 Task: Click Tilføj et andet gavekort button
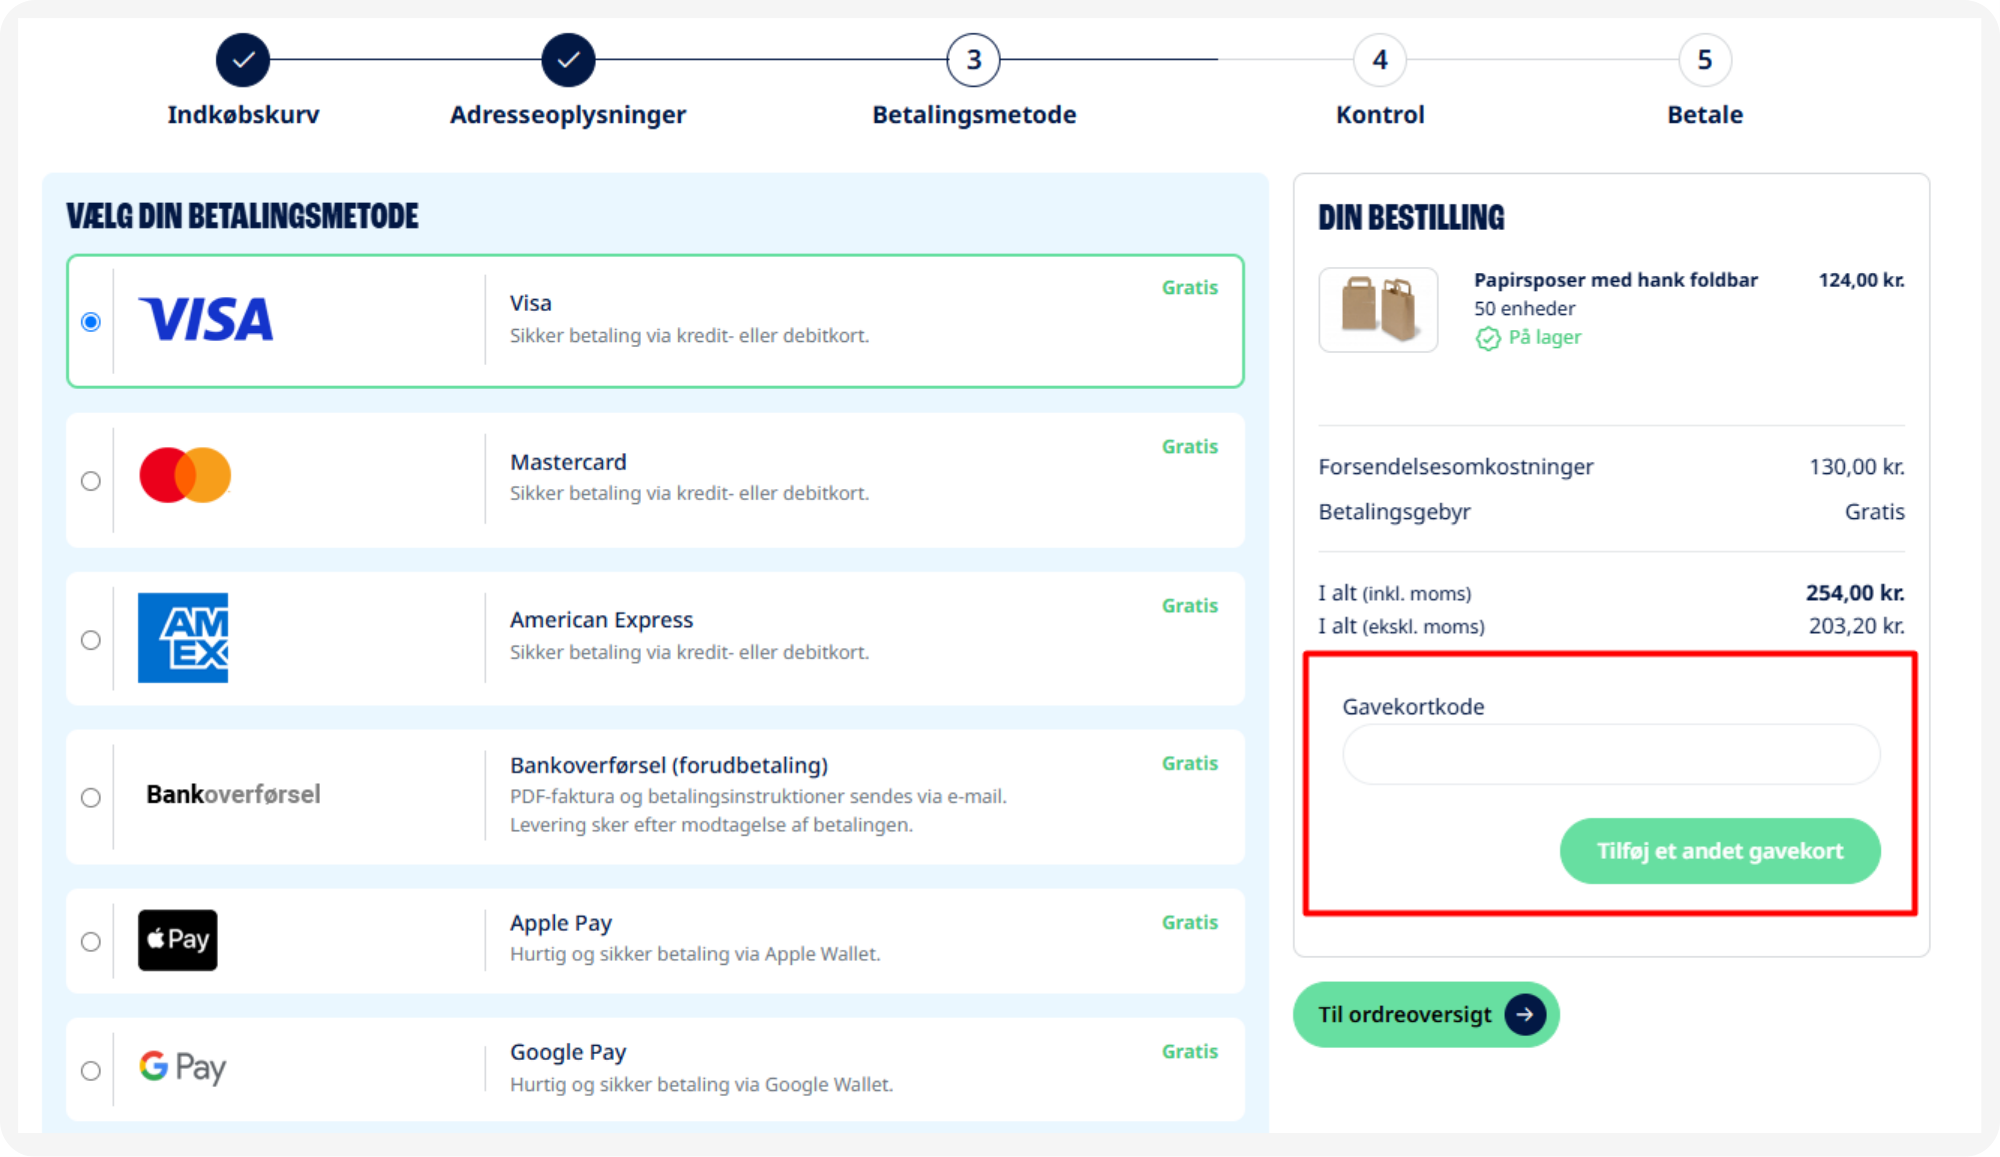pyautogui.click(x=1720, y=851)
